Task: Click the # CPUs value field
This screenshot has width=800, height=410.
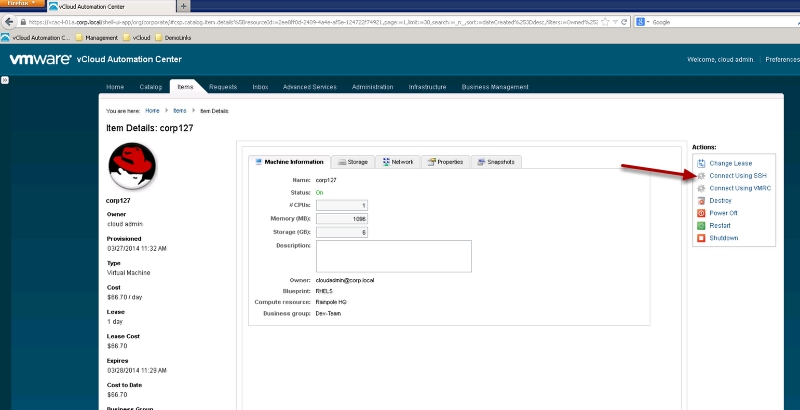Action: [342, 206]
